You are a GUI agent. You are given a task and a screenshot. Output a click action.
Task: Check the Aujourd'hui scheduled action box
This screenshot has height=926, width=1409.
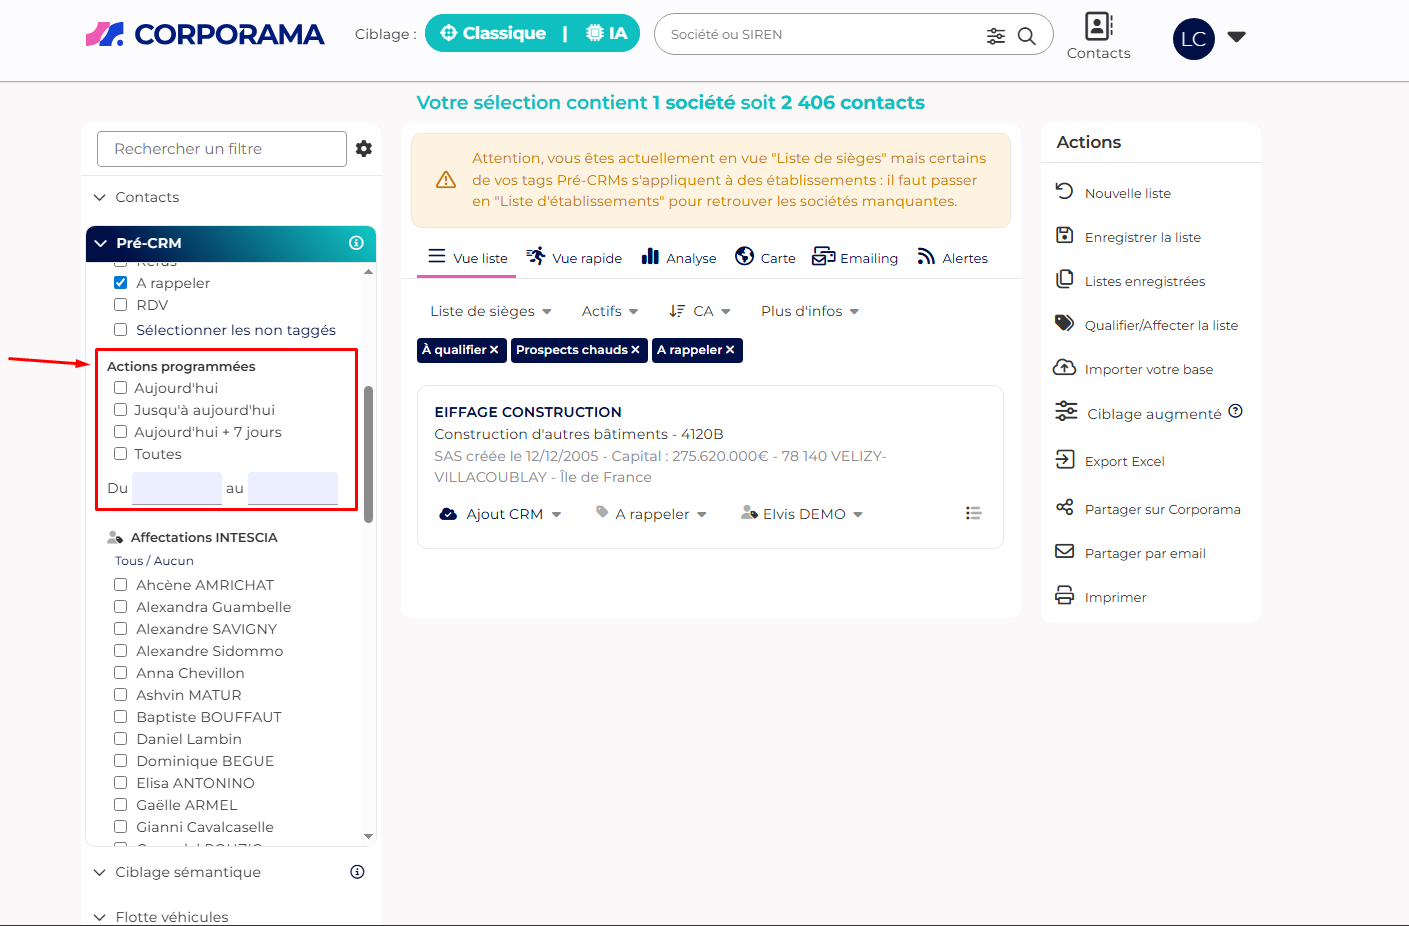[121, 388]
